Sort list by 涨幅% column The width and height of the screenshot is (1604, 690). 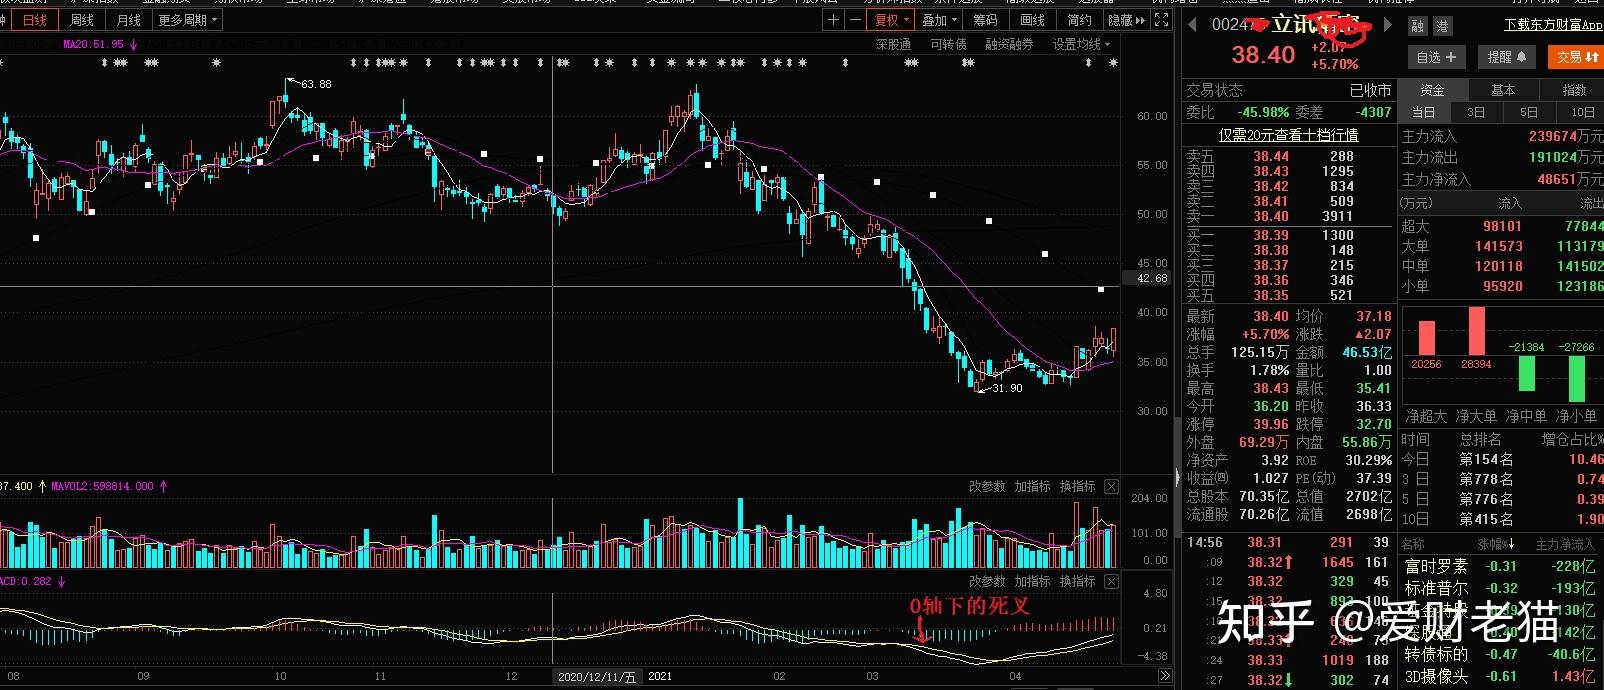click(1498, 544)
